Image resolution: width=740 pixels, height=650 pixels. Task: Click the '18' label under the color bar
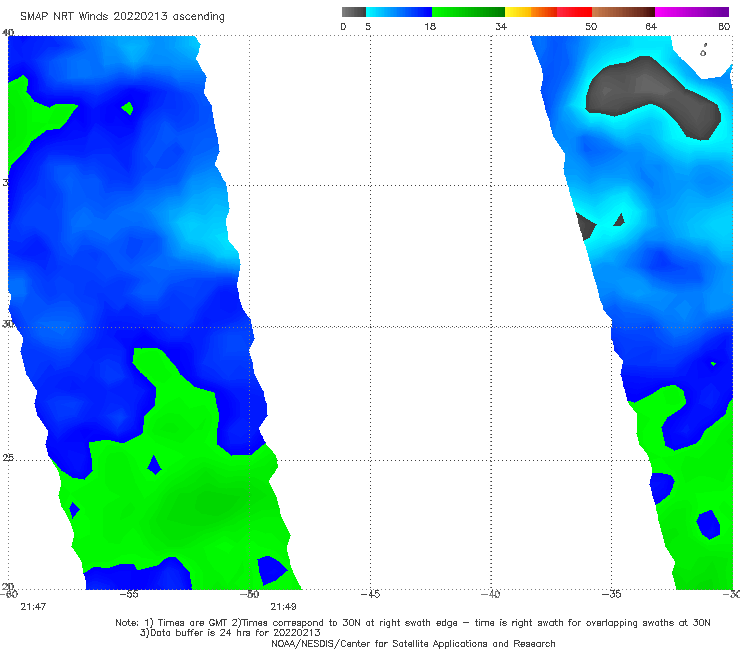click(430, 26)
